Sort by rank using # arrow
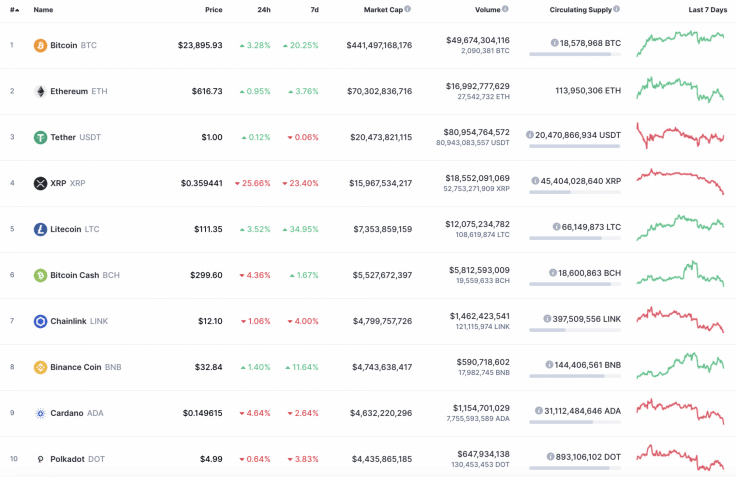The image size is (736, 477). 13,9
